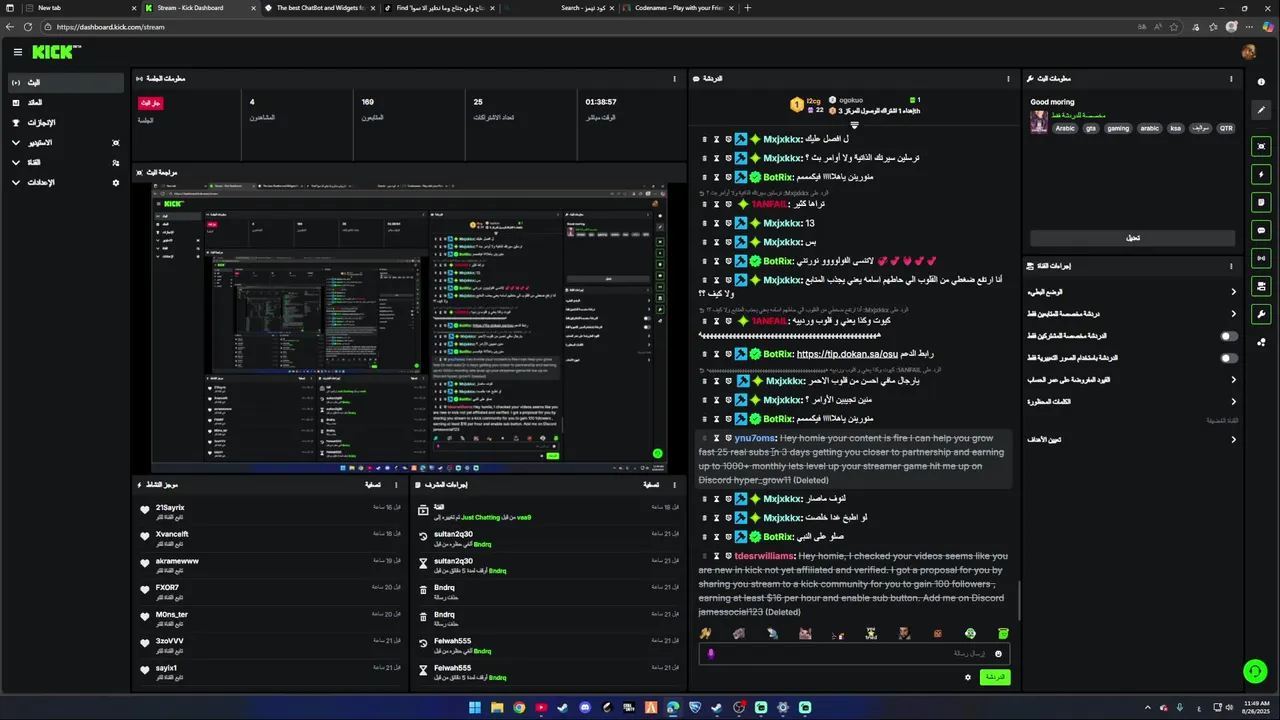
Task: Click the pencil edit icon in right rail
Action: [x=1261, y=111]
